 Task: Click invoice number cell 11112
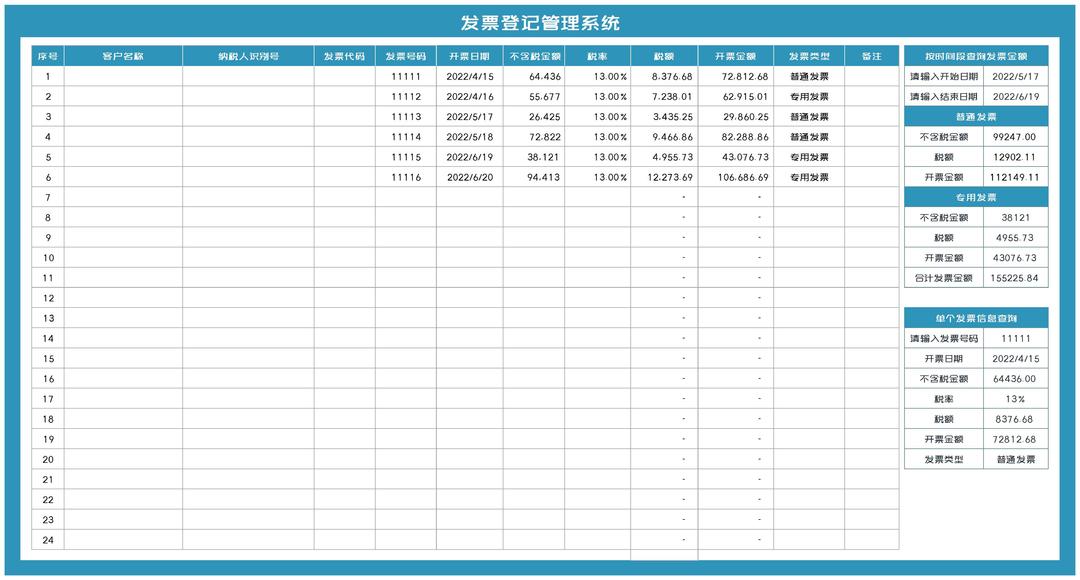click(x=406, y=96)
